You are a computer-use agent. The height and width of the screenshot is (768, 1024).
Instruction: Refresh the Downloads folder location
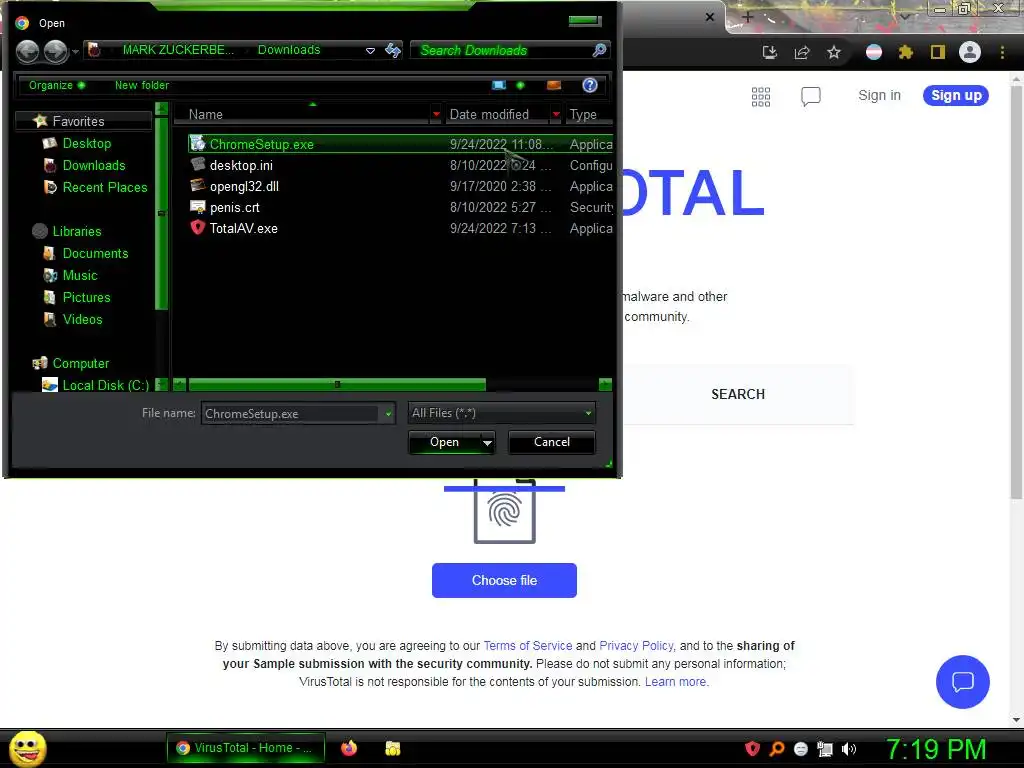[x=392, y=50]
